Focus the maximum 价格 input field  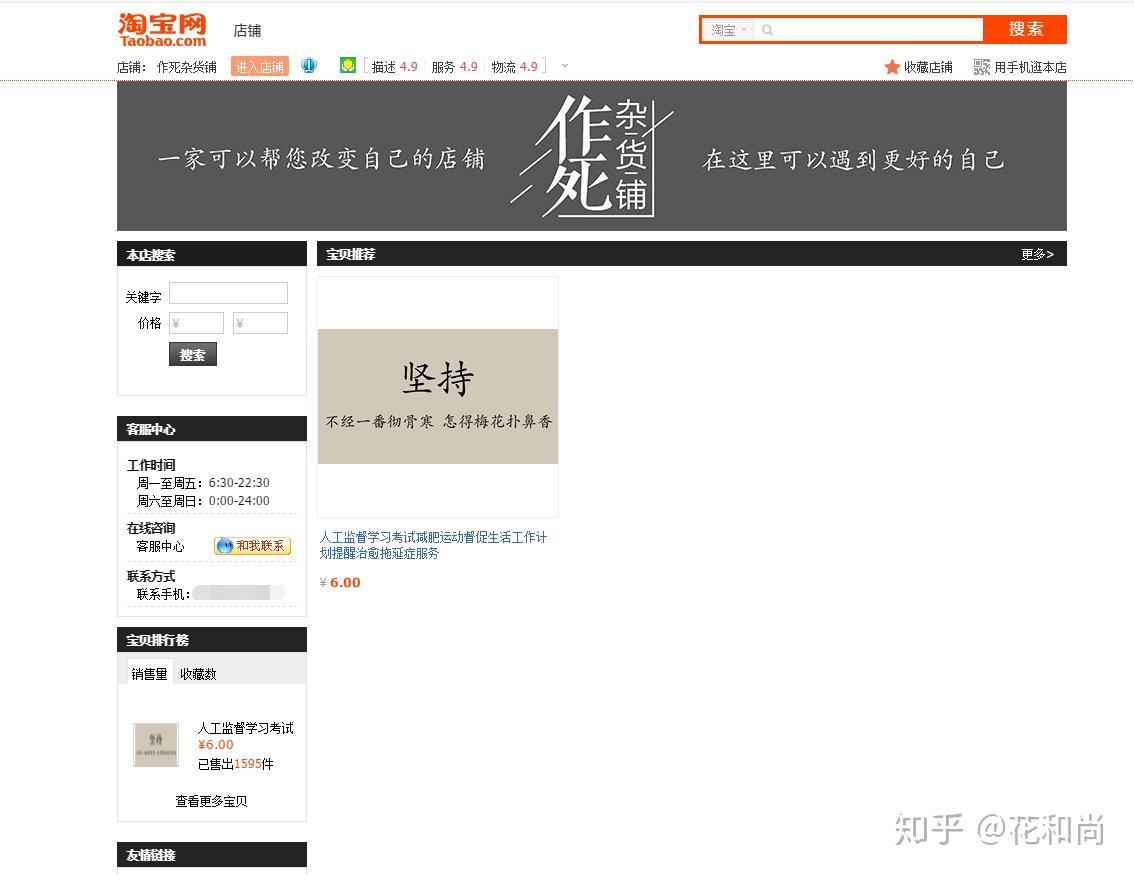260,323
